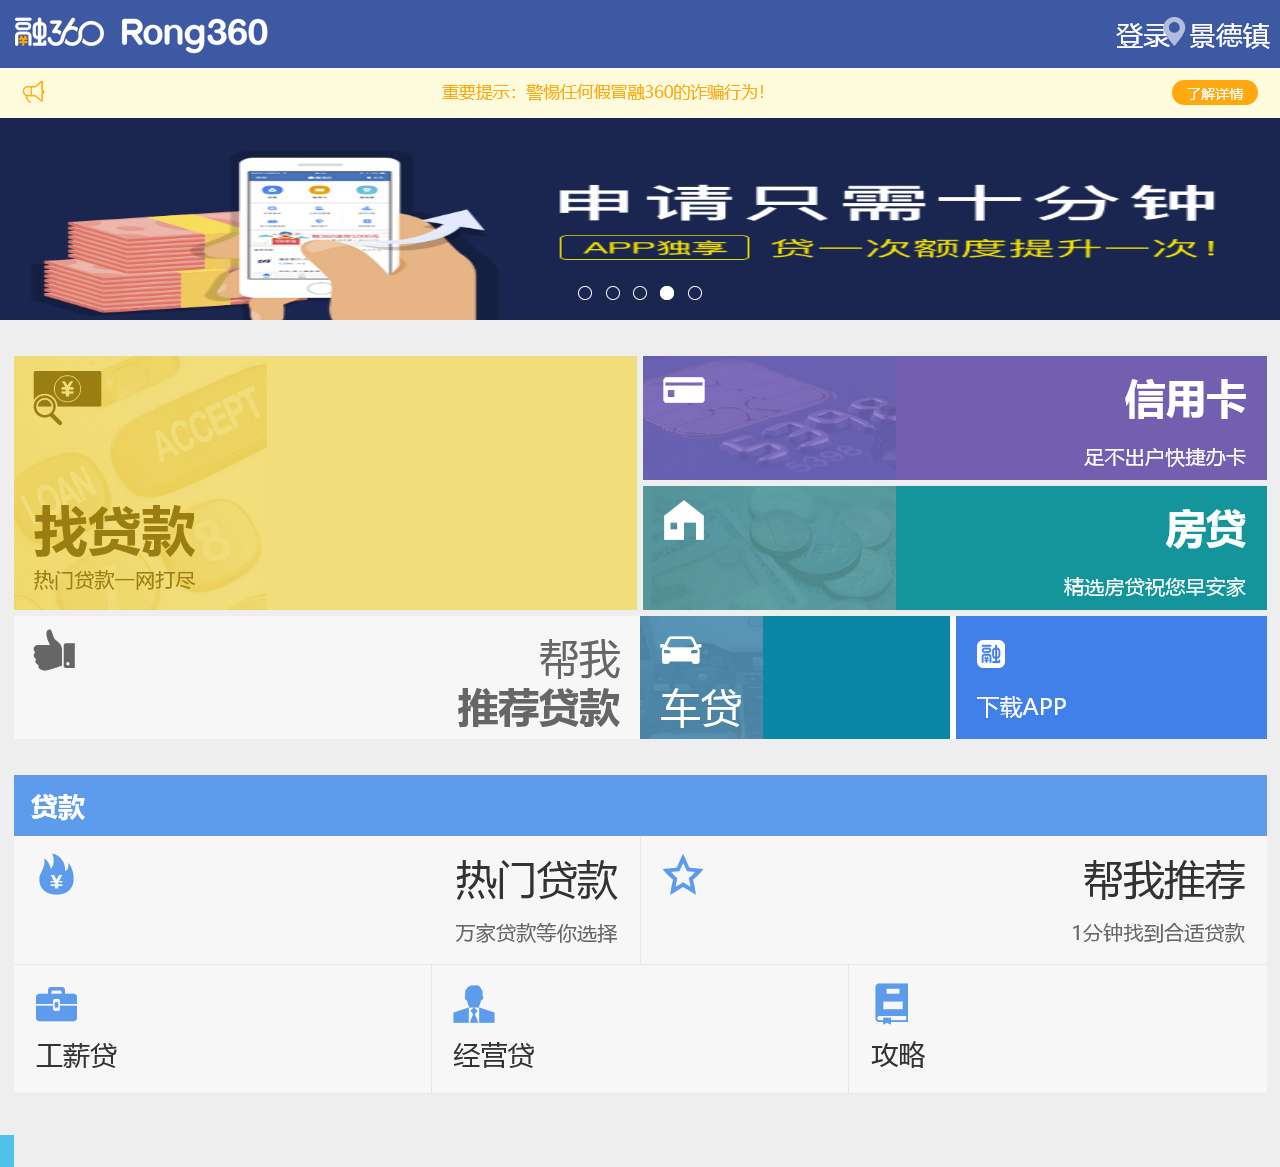Click the thumbs-up recommend loan icon
Screen dimensions: 1280x1167
(54, 650)
